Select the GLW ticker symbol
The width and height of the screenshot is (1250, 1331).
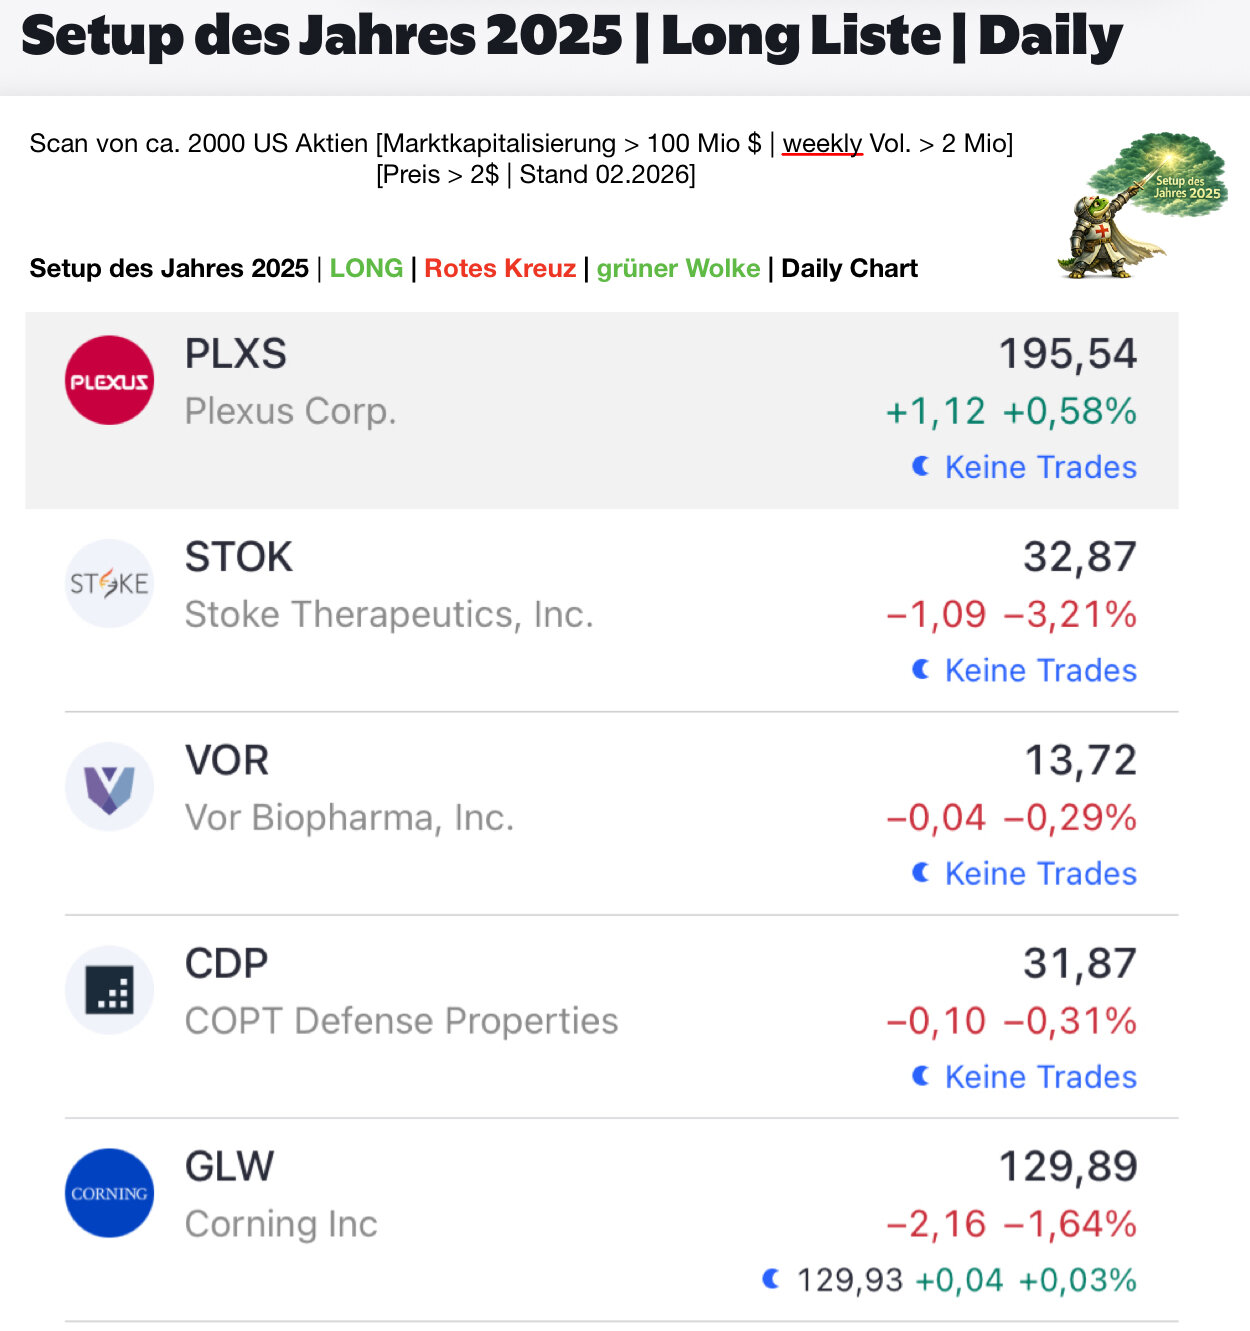[229, 1166]
